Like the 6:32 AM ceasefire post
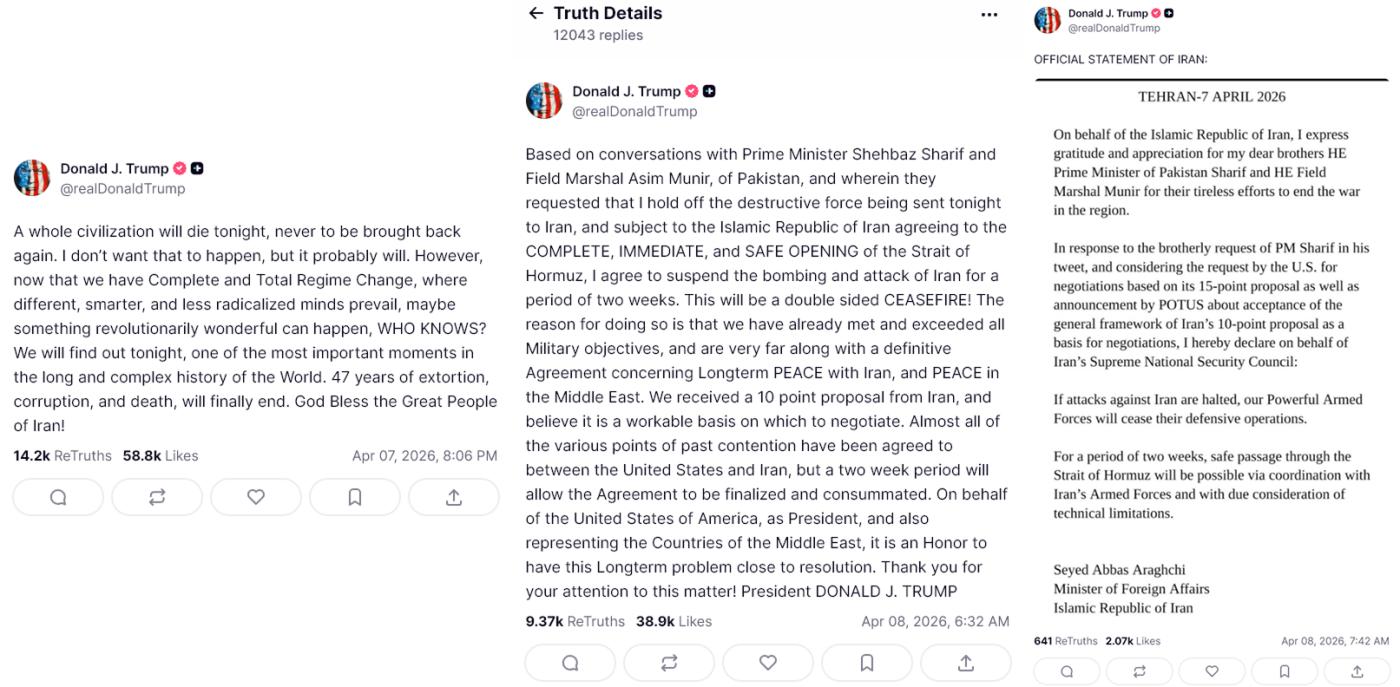 click(x=768, y=662)
